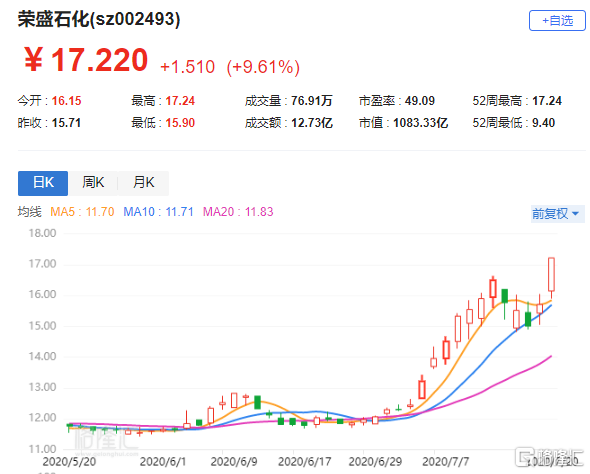
Task: Click the 市盈率 value 49.09
Action: coord(420,101)
